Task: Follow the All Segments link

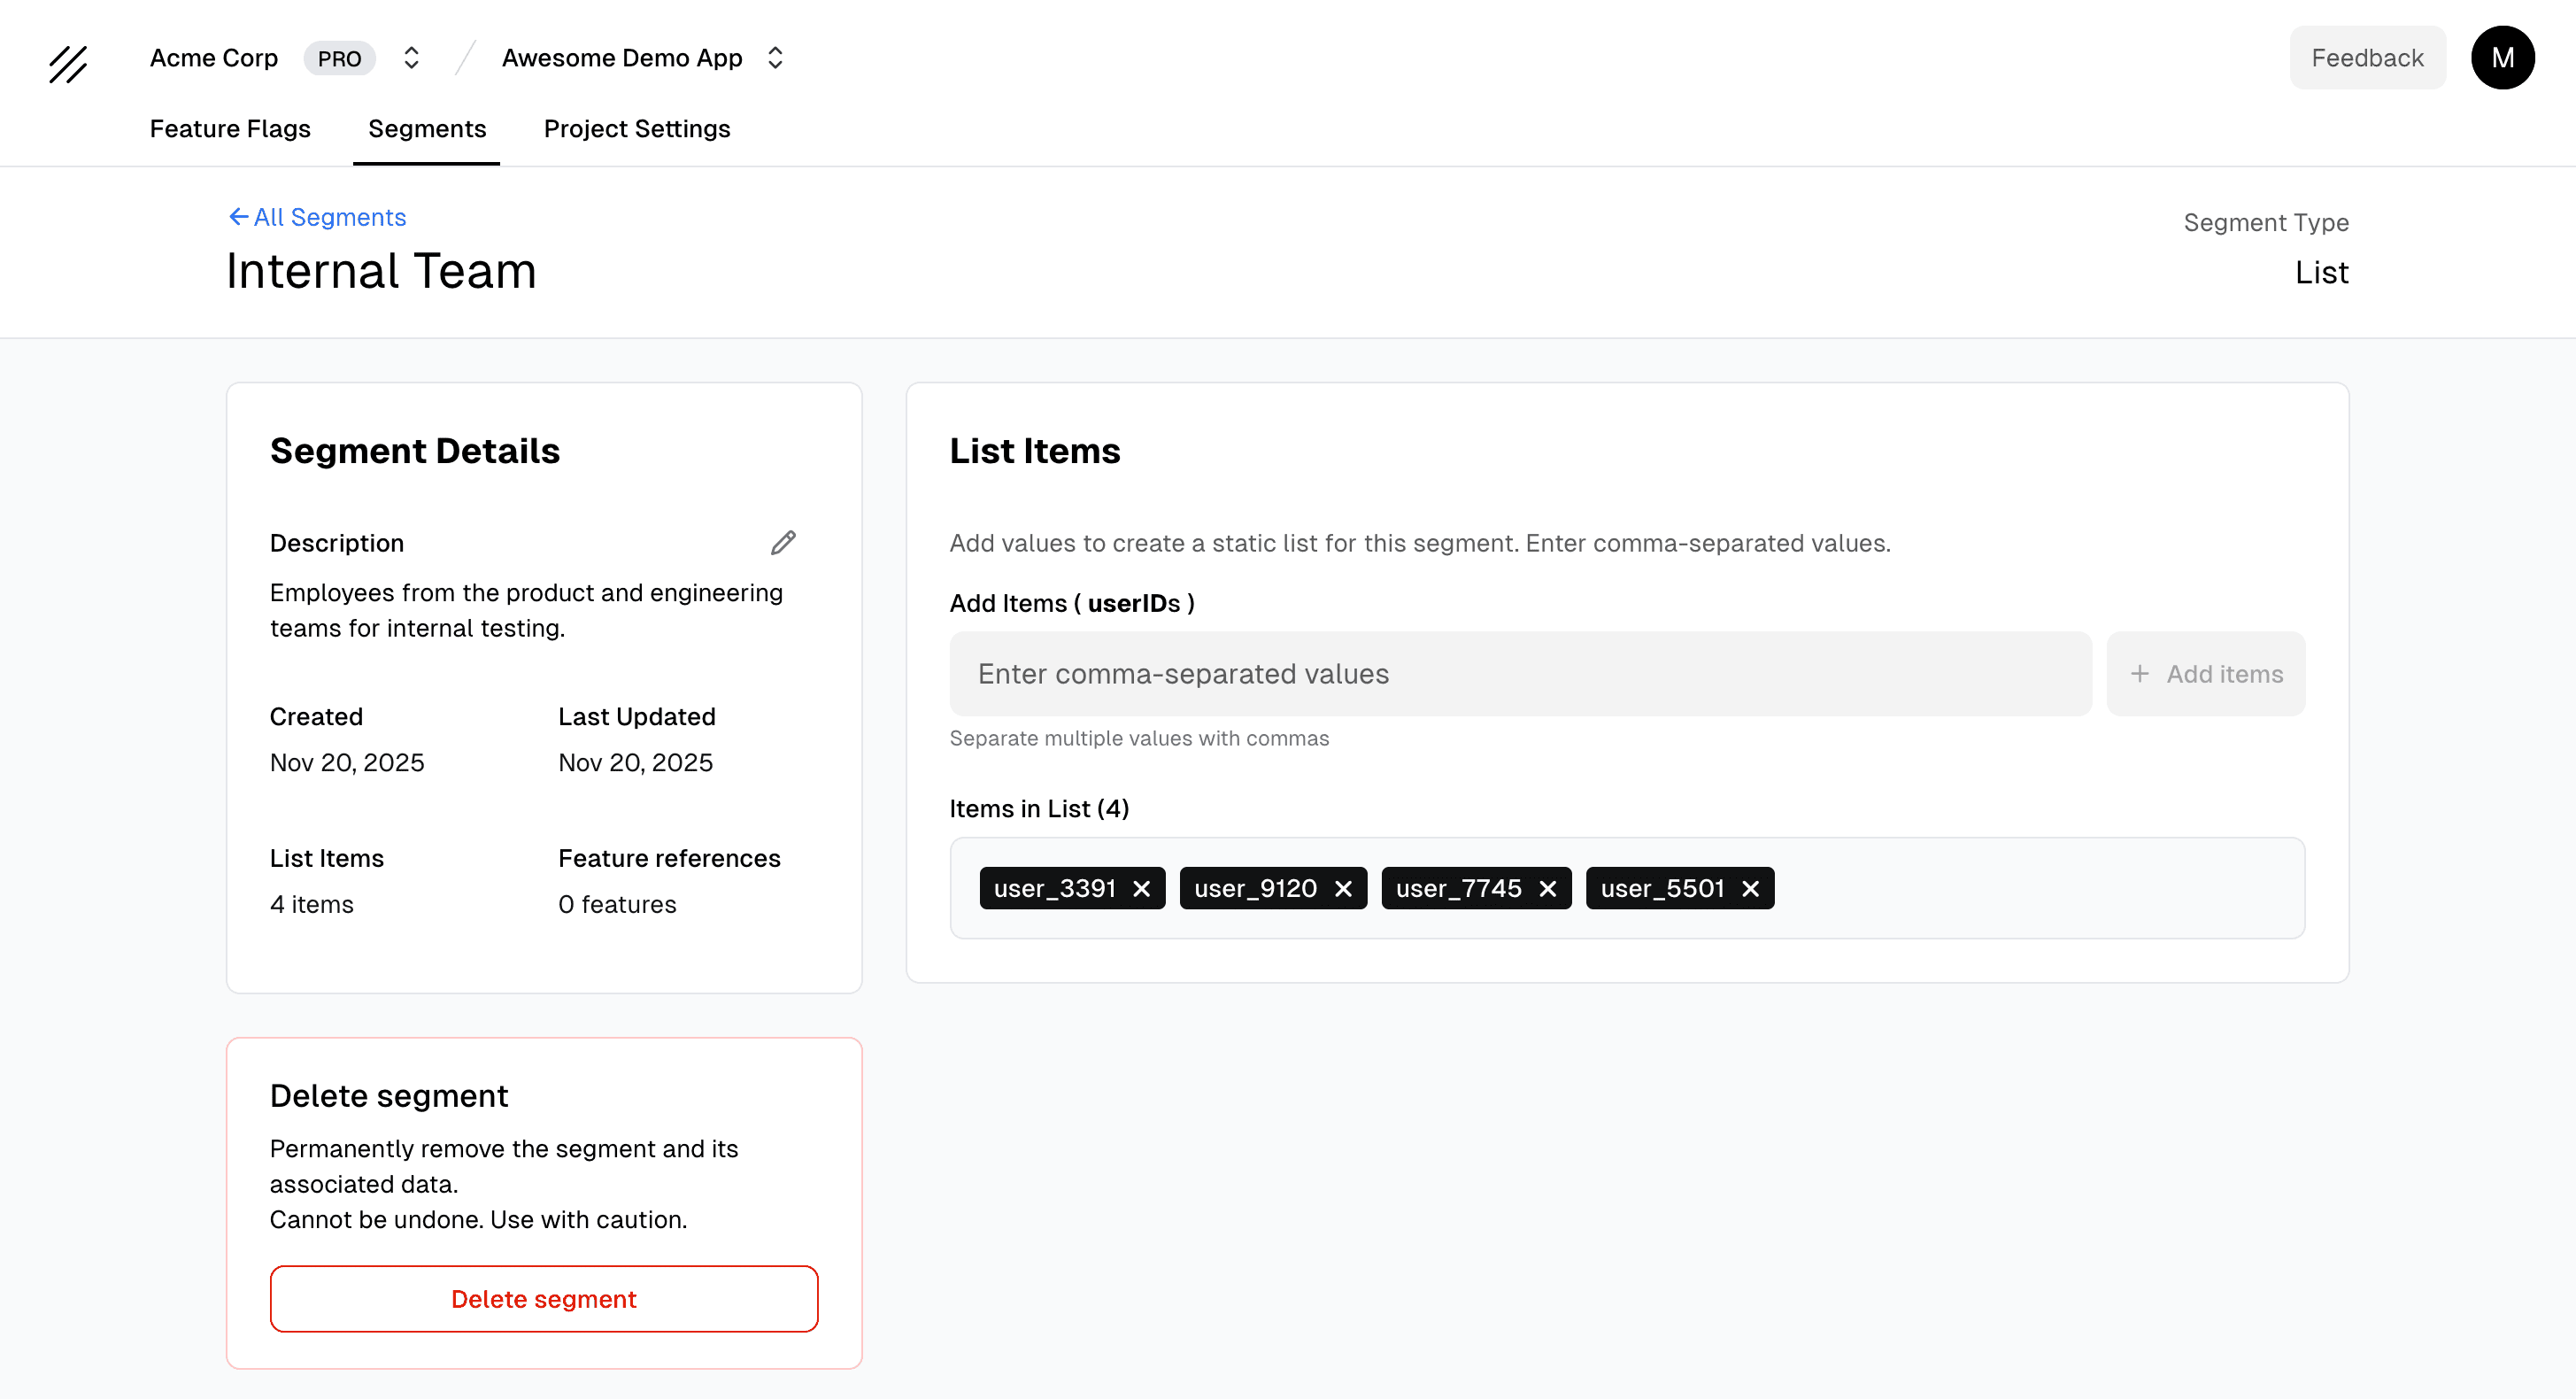Action: [x=330, y=216]
